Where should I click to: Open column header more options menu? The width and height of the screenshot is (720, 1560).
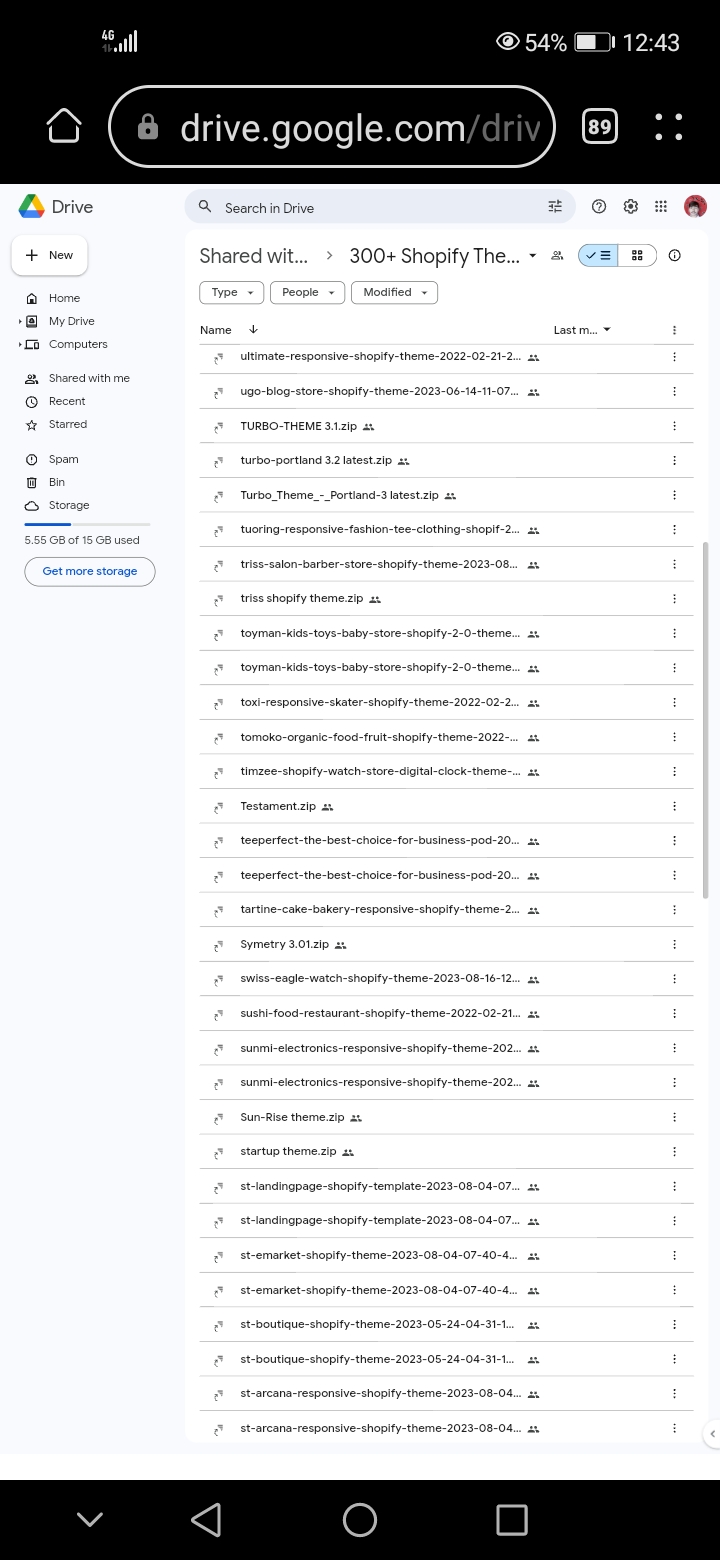[x=674, y=330]
